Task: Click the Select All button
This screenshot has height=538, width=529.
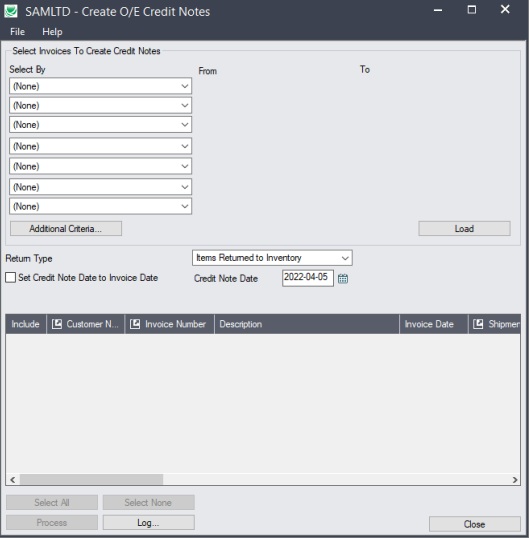Action: [52, 502]
